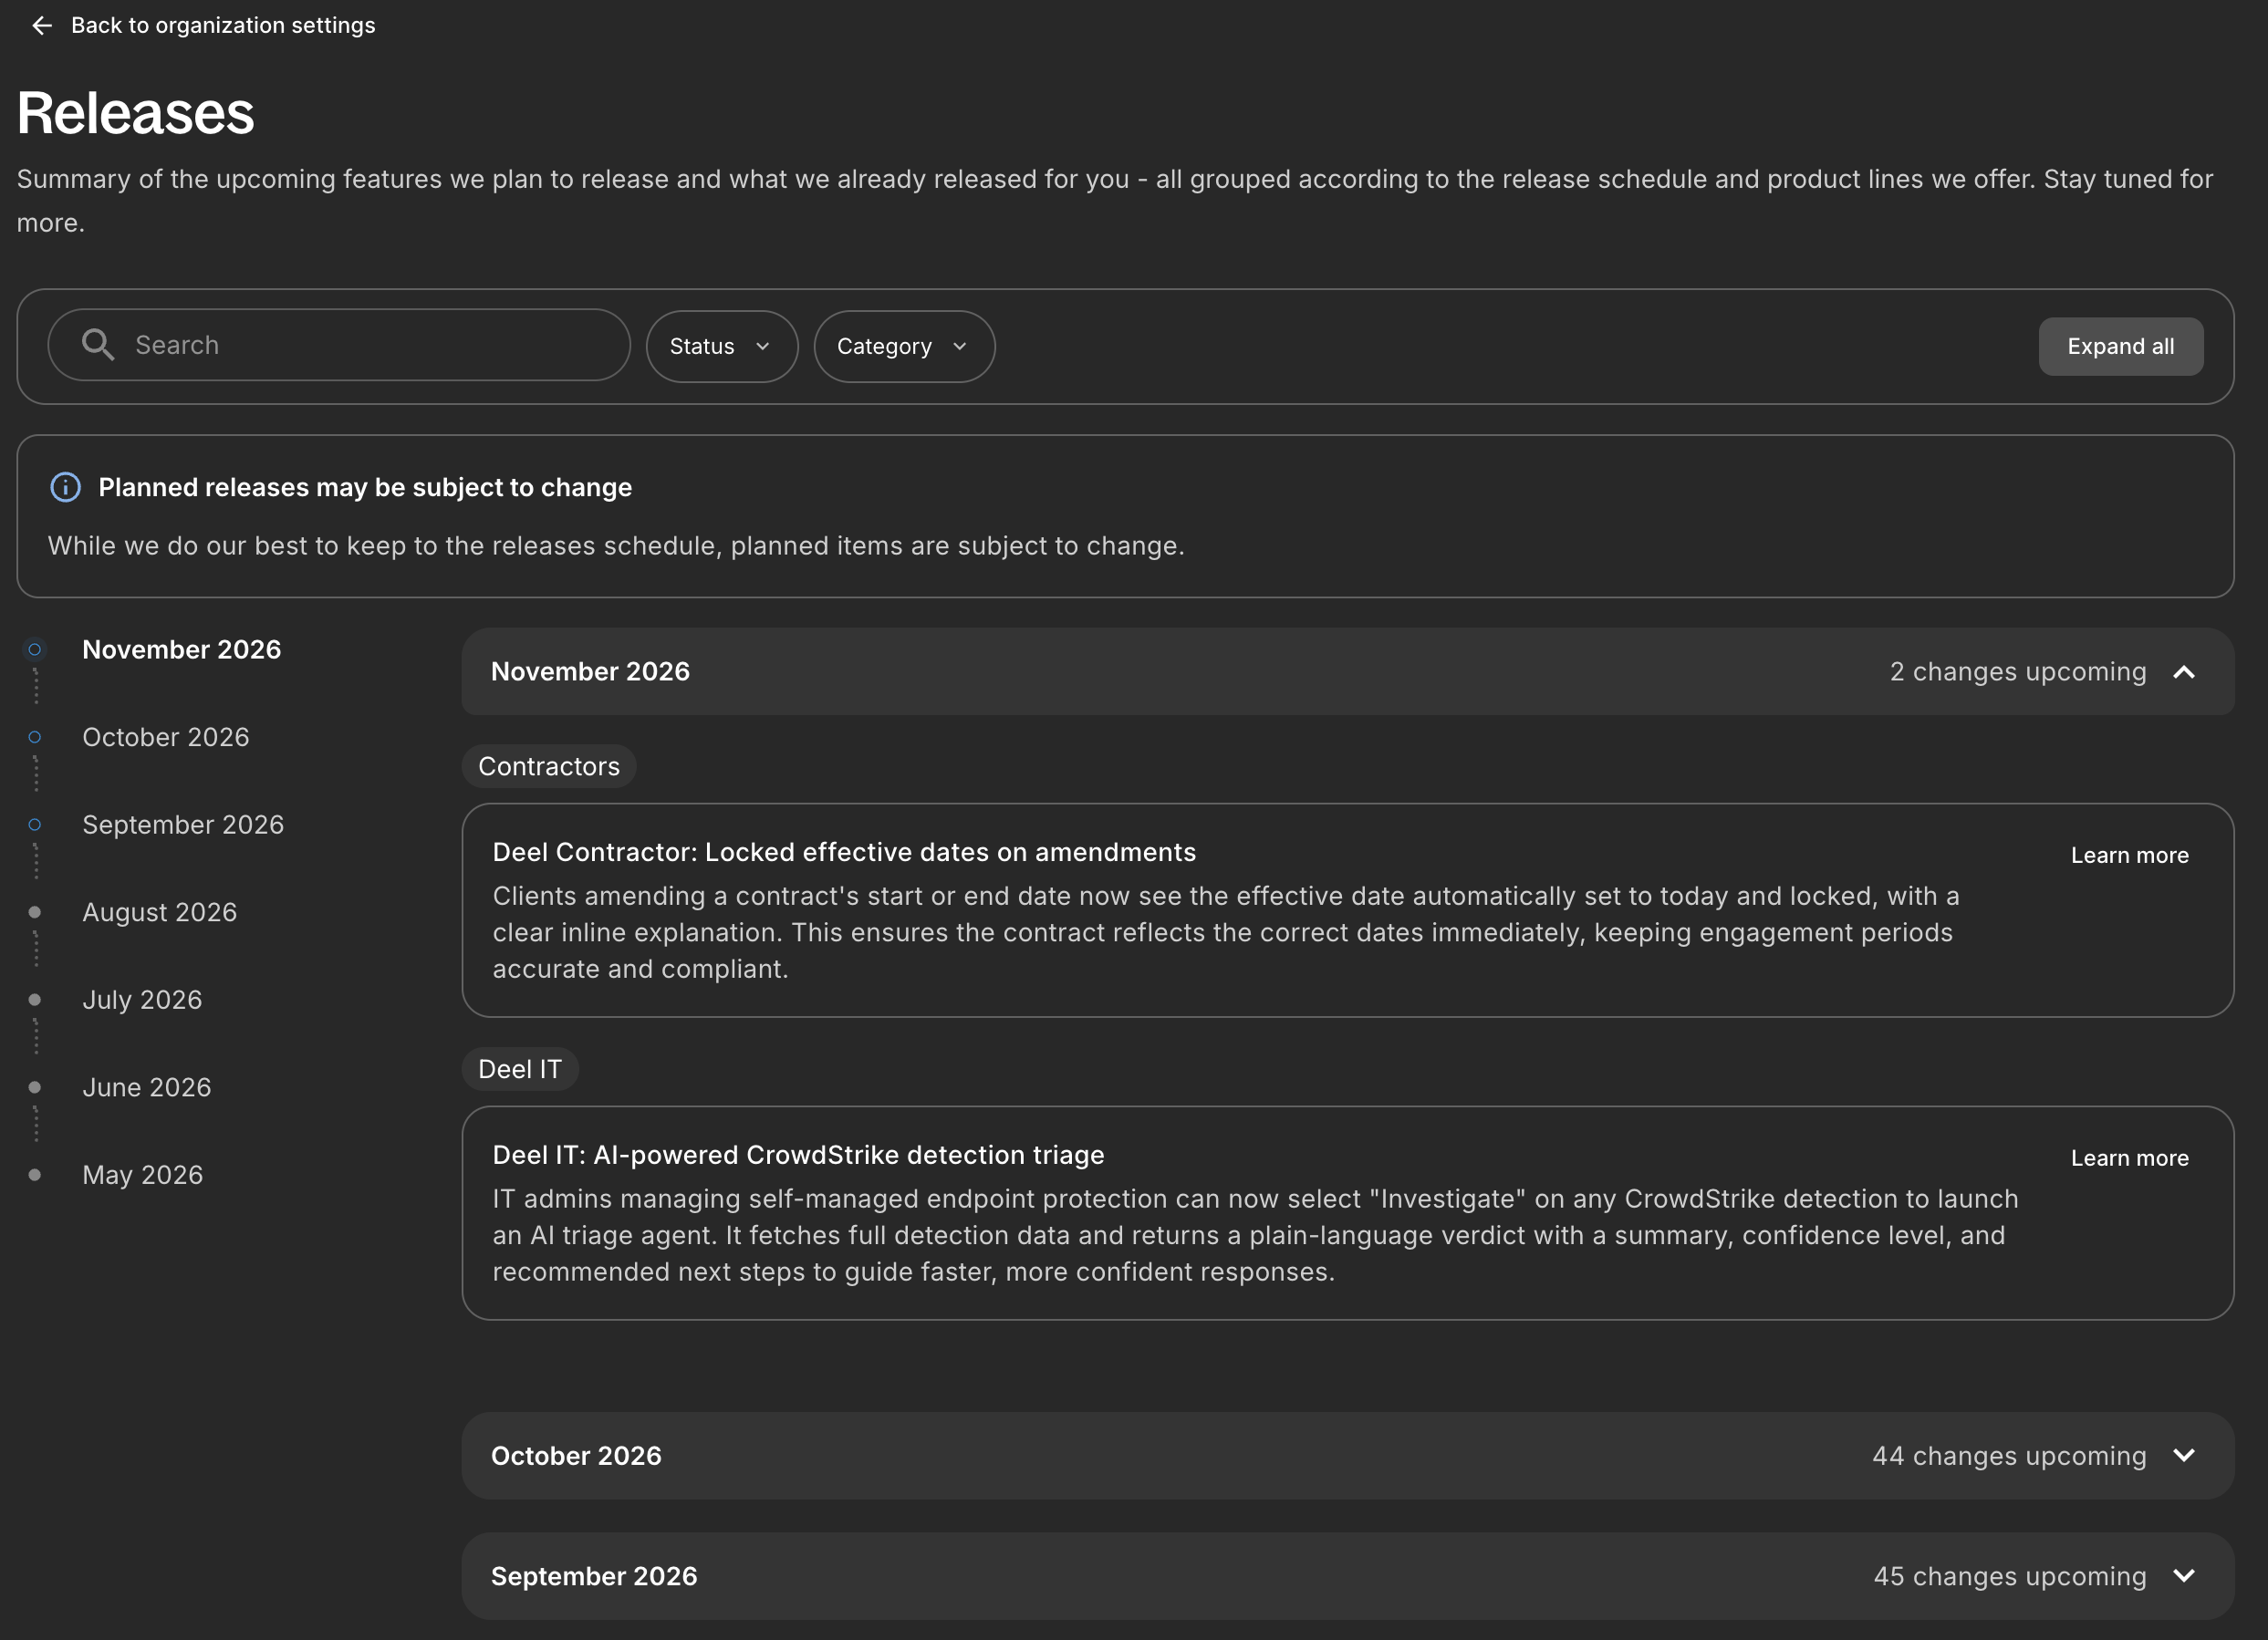Jump to July 2026 in timeline
Viewport: 2268px width, 1640px height.
click(142, 999)
